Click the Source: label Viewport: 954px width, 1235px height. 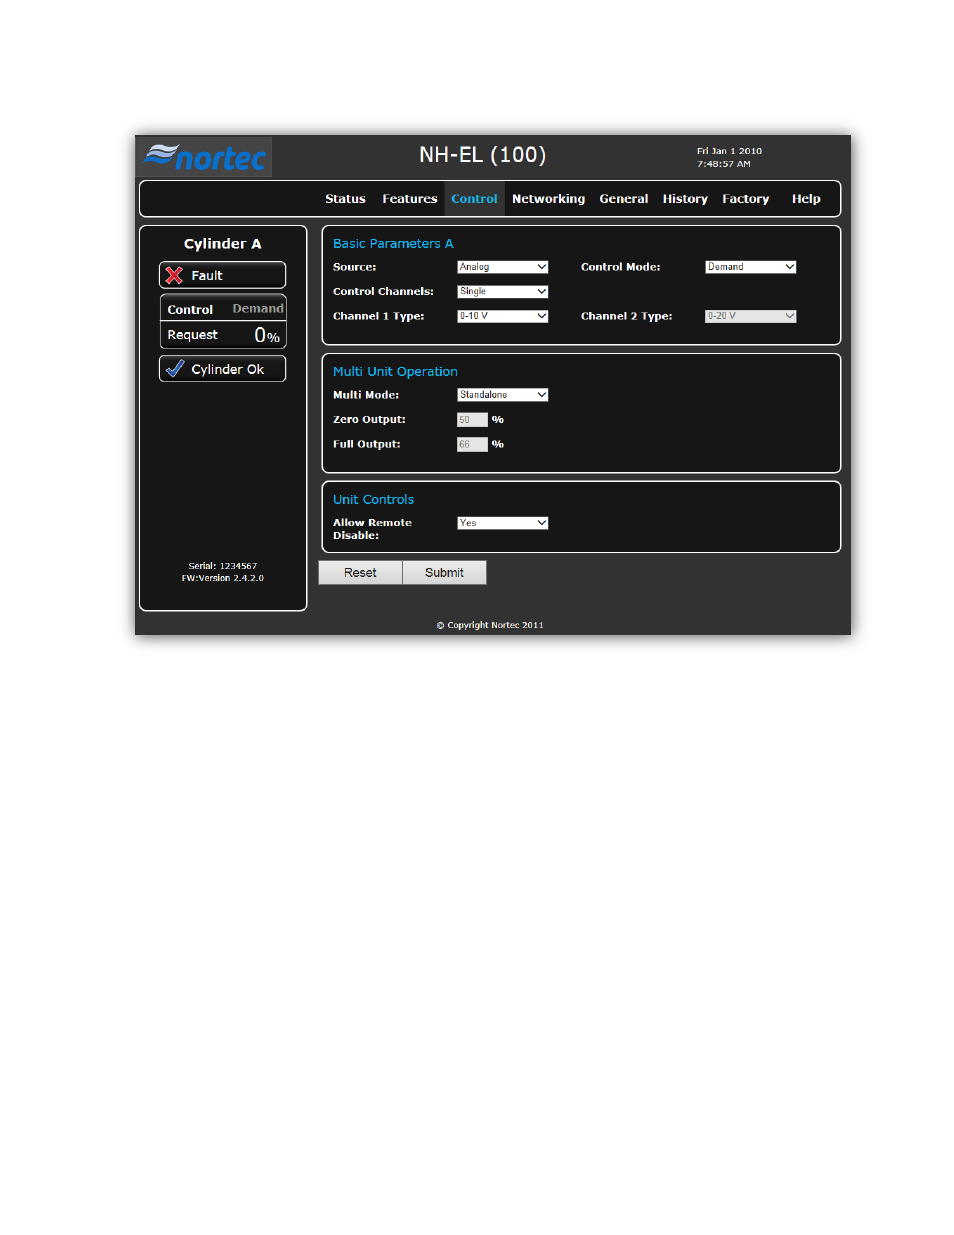tap(355, 267)
